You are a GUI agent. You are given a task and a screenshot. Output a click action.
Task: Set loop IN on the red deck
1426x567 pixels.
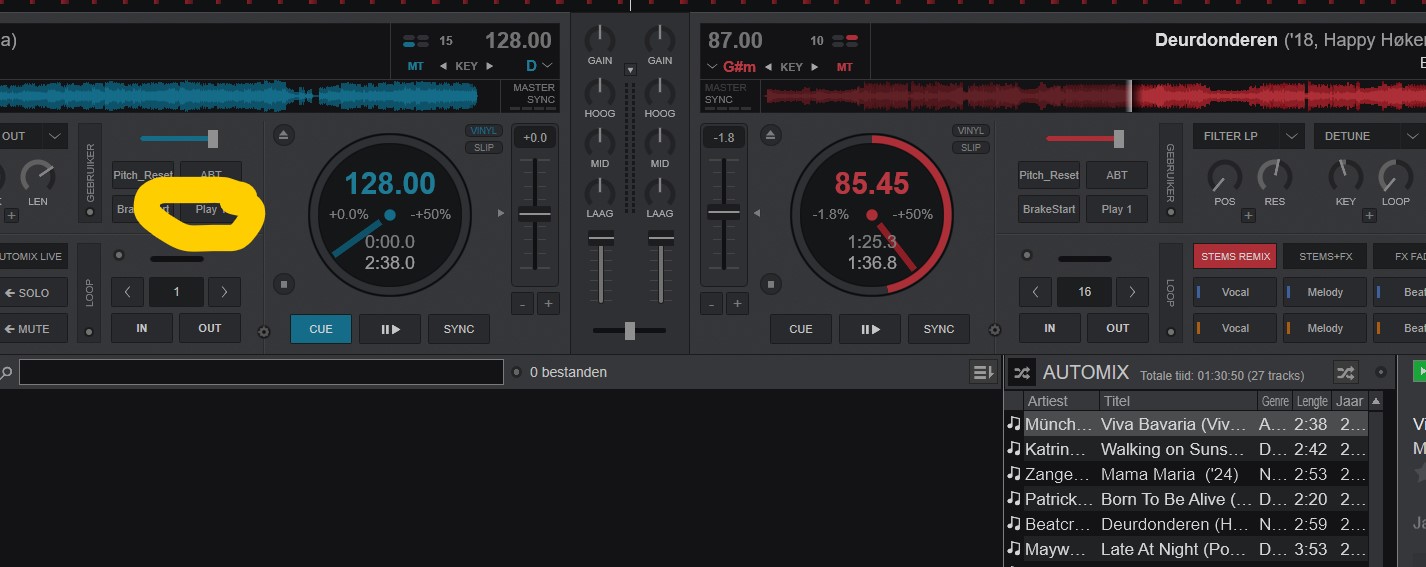click(1050, 328)
